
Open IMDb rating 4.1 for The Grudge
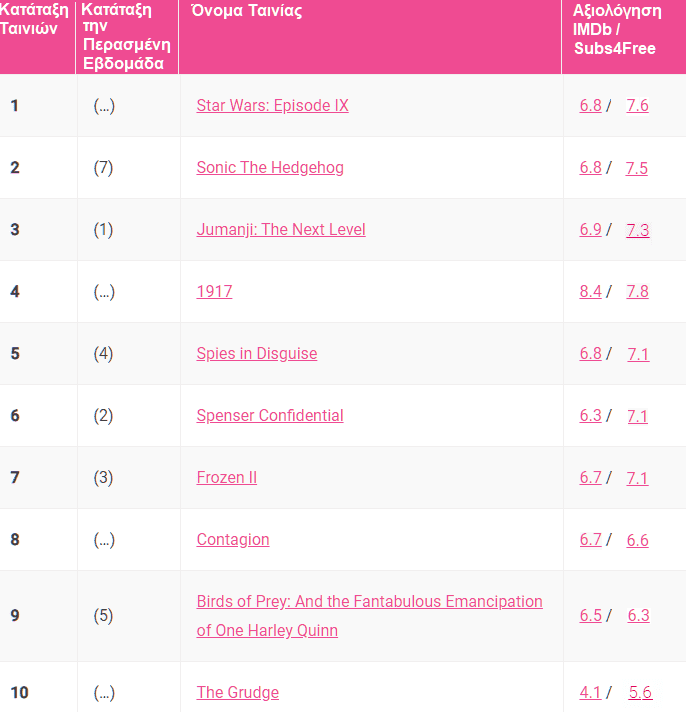click(590, 693)
